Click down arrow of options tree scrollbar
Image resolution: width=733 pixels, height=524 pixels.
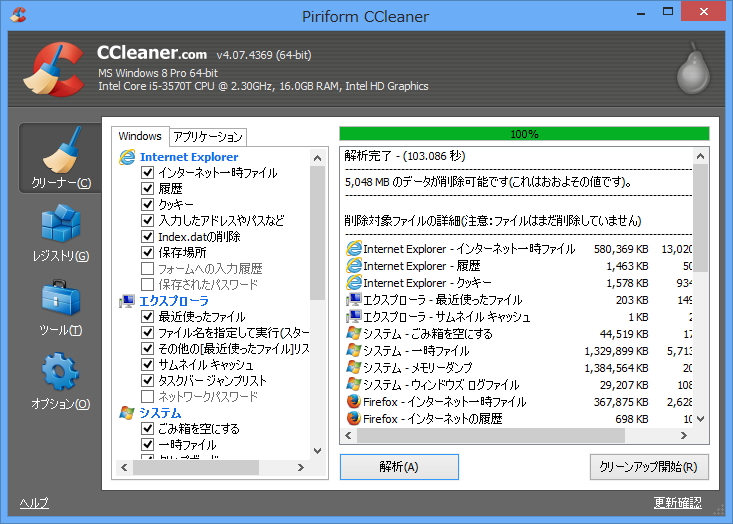317,451
